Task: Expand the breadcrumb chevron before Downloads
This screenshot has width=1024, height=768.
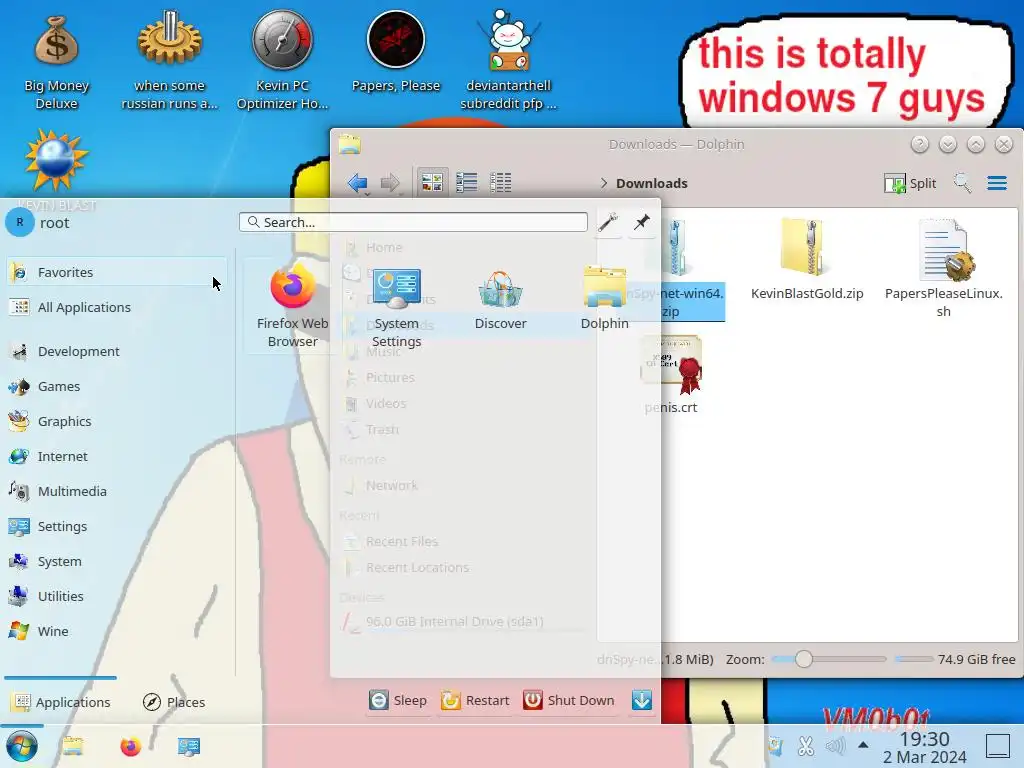Action: [603, 184]
